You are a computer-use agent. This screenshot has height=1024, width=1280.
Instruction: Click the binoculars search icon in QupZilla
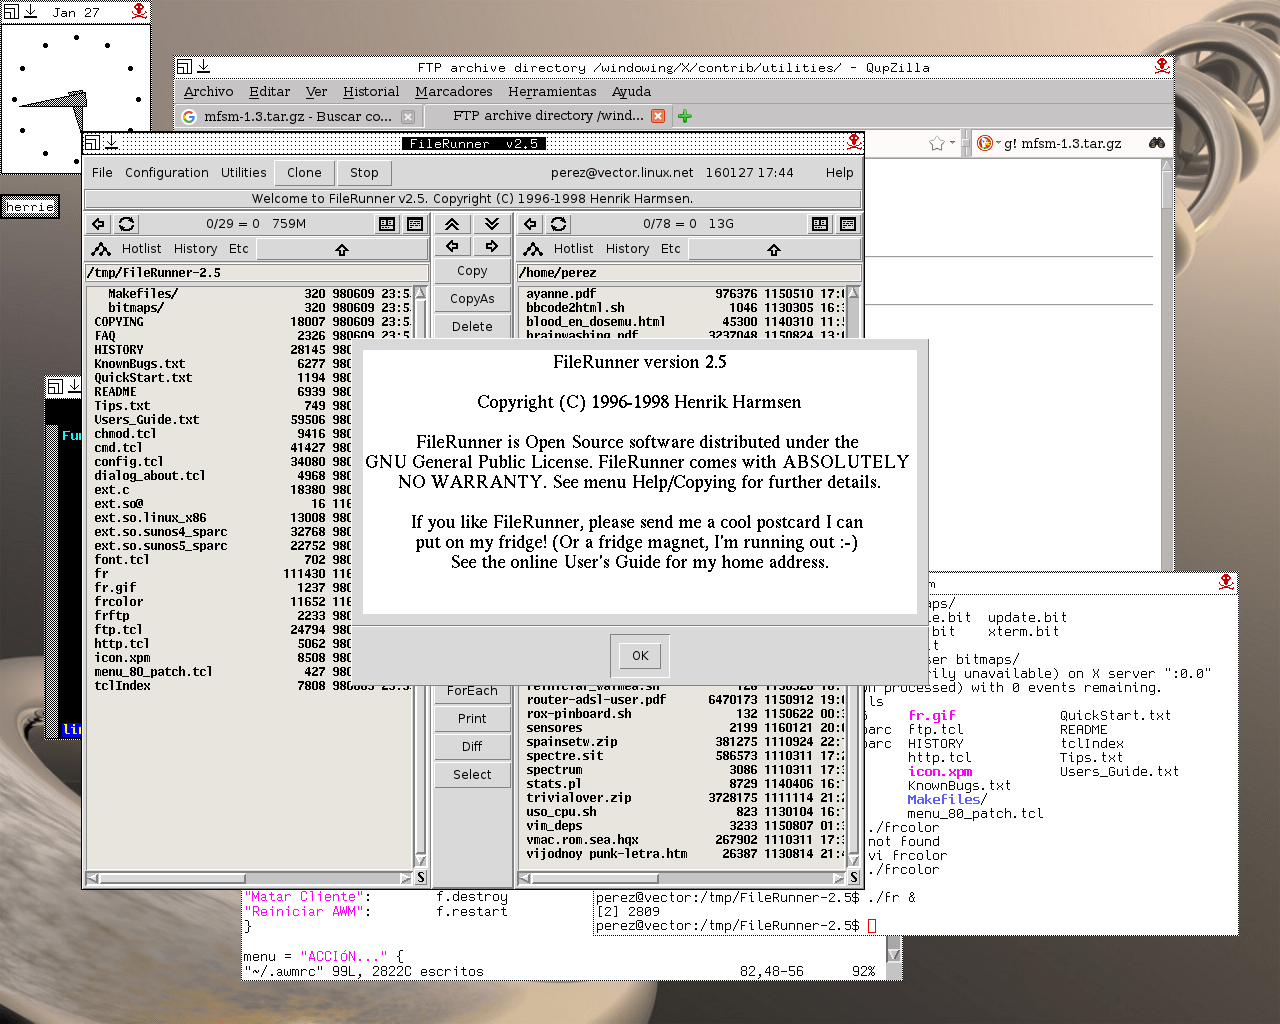[1157, 143]
